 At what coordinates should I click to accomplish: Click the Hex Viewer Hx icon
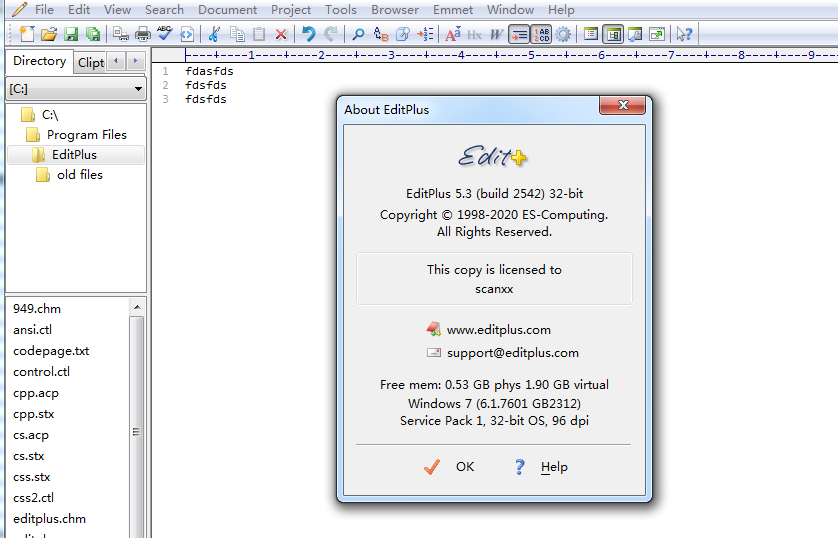tap(474, 34)
